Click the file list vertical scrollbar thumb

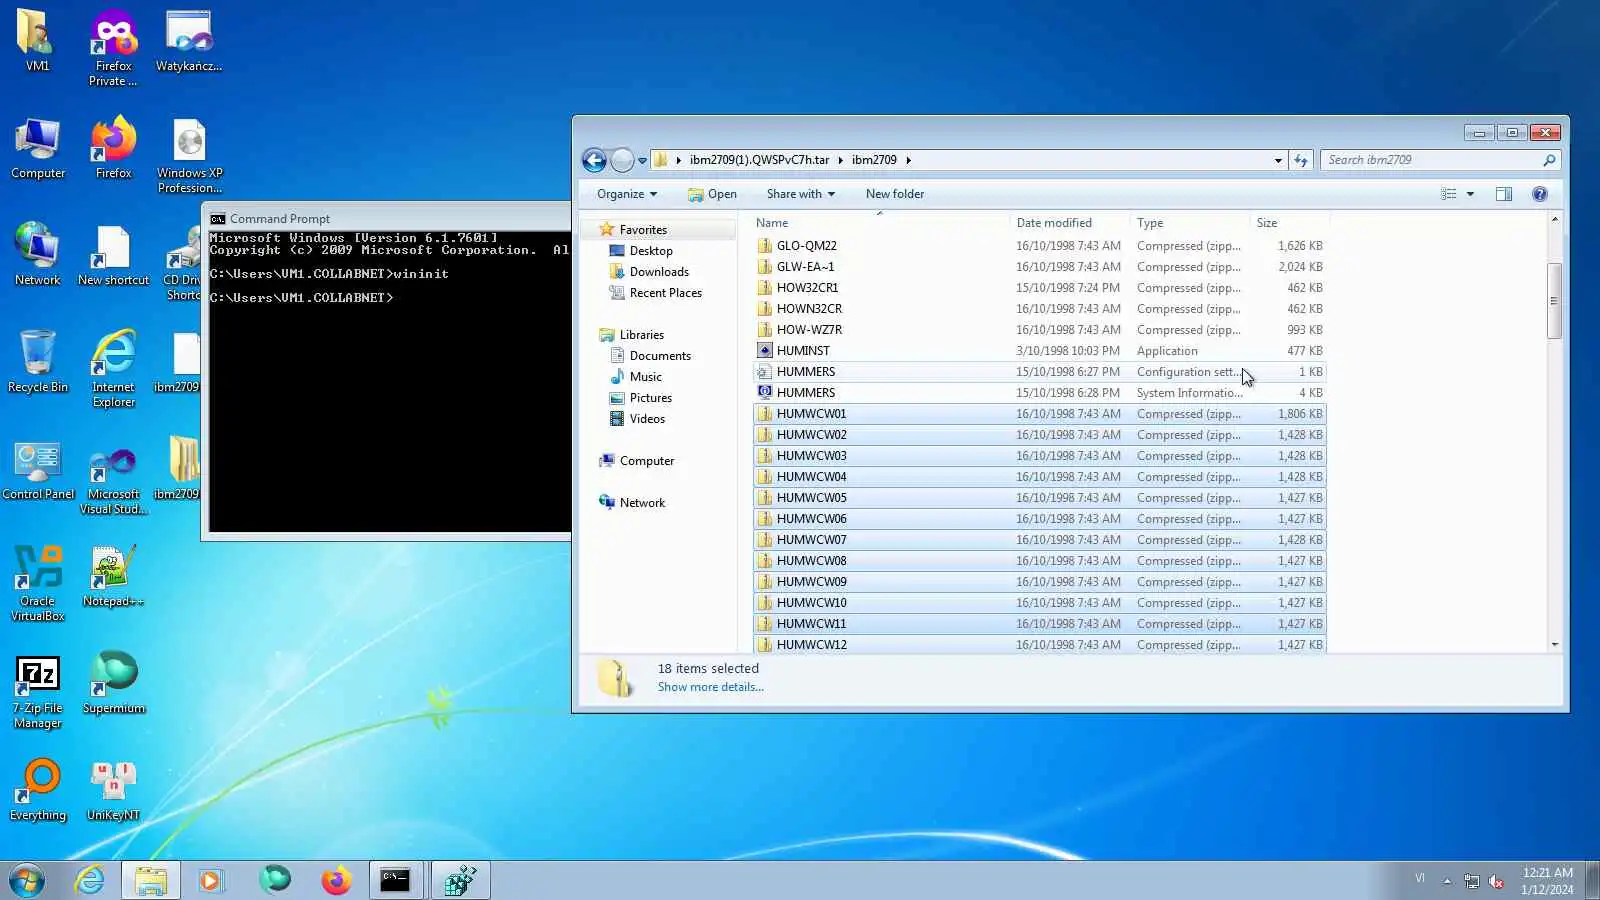click(1554, 301)
